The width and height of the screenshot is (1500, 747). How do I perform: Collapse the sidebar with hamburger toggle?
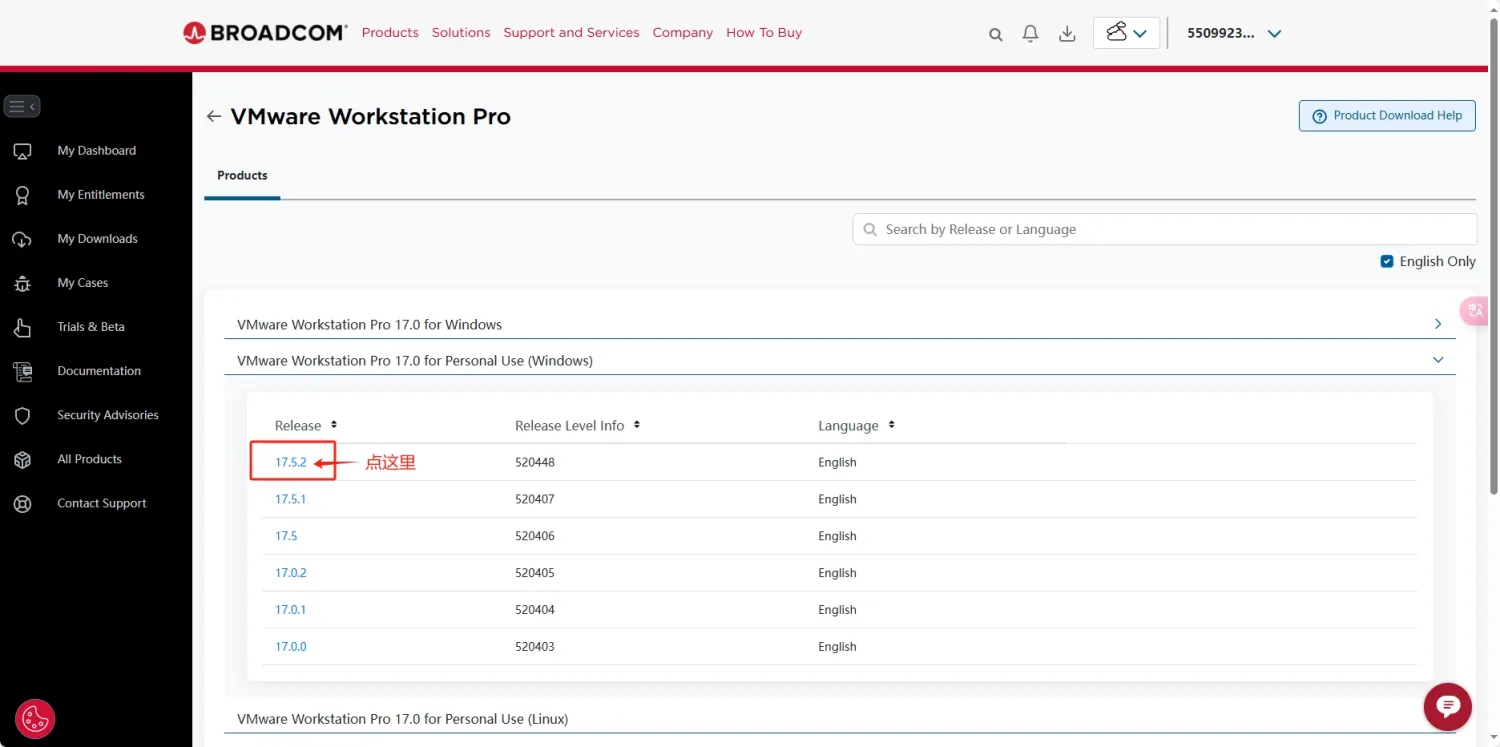pyautogui.click(x=22, y=106)
